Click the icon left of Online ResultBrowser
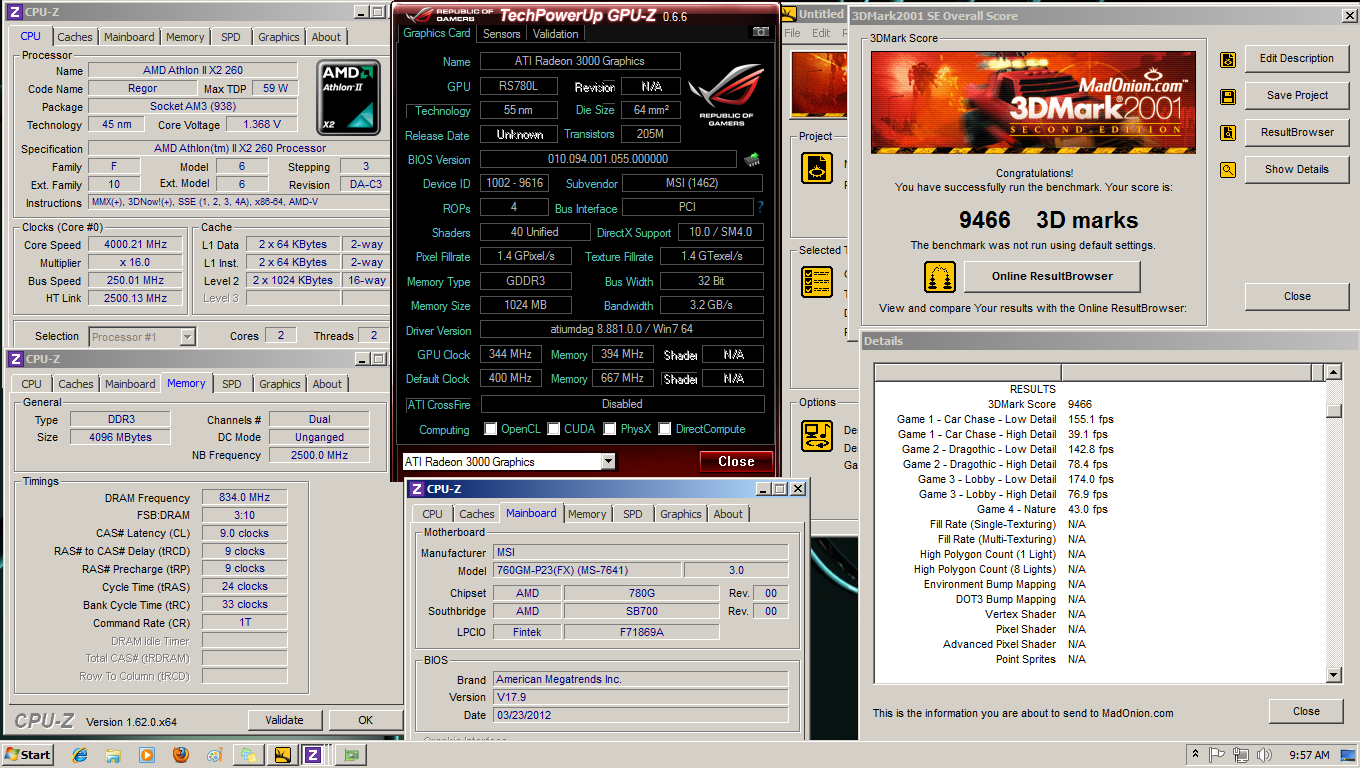Viewport: 1360px width, 768px height. pyautogui.click(x=939, y=277)
